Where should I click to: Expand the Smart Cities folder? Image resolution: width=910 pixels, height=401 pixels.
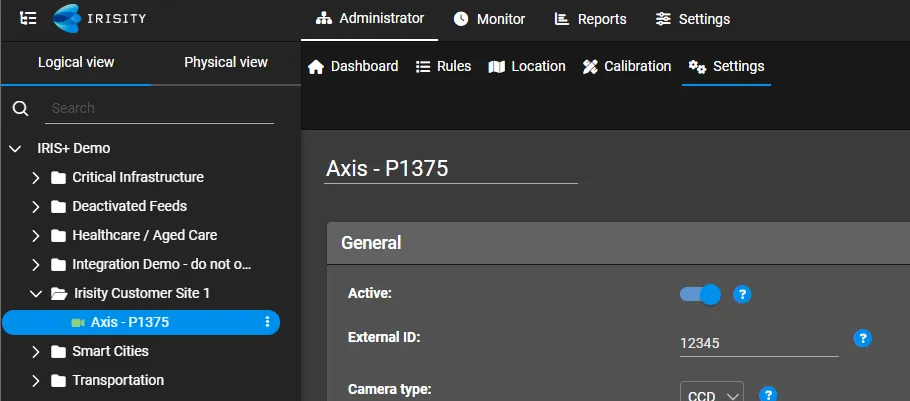coord(35,352)
